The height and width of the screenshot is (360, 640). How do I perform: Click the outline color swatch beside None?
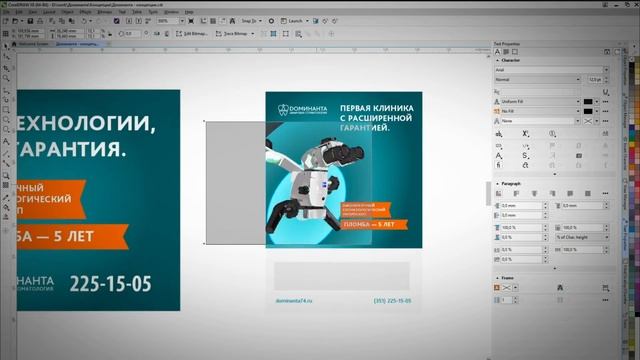pyautogui.click(x=588, y=121)
